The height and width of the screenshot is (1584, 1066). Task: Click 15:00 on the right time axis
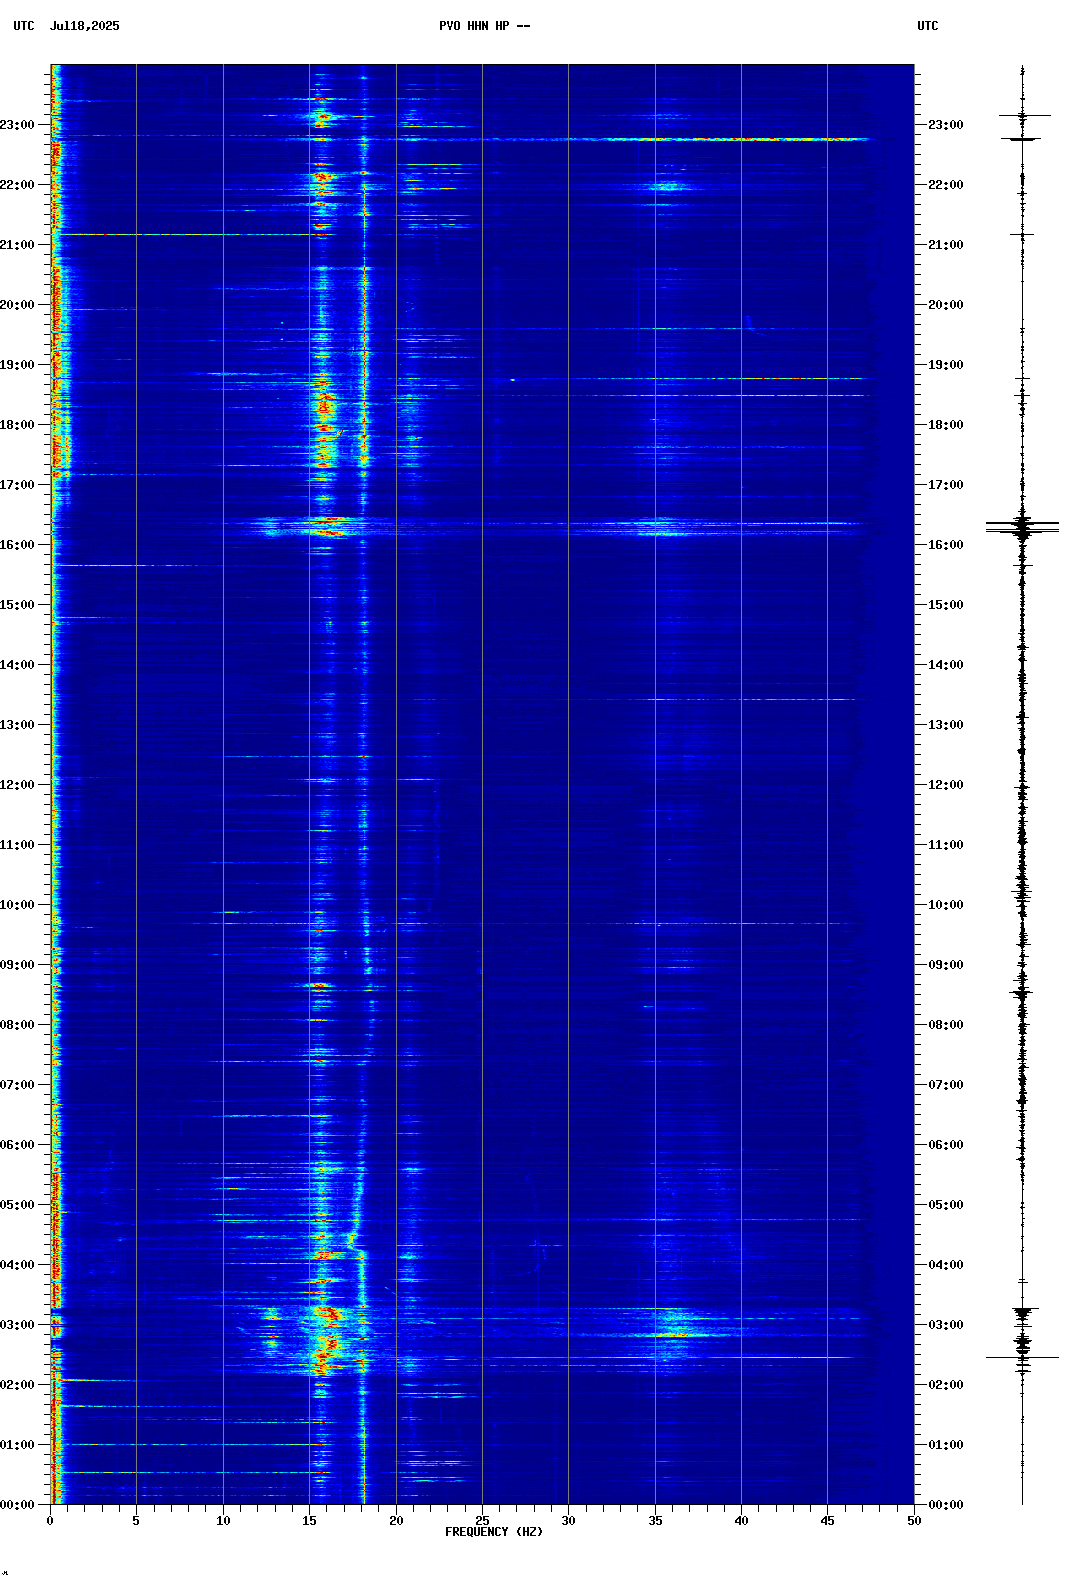tap(945, 605)
